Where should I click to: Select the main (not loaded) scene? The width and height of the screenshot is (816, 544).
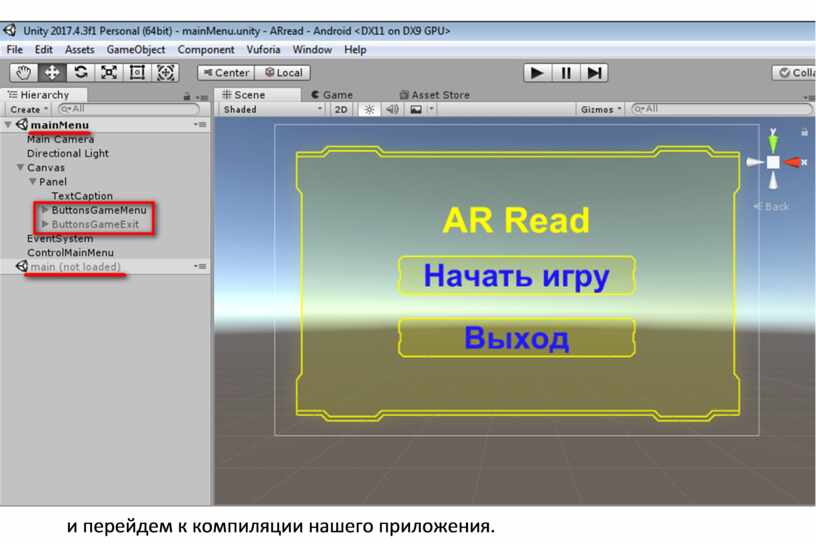[x=75, y=267]
